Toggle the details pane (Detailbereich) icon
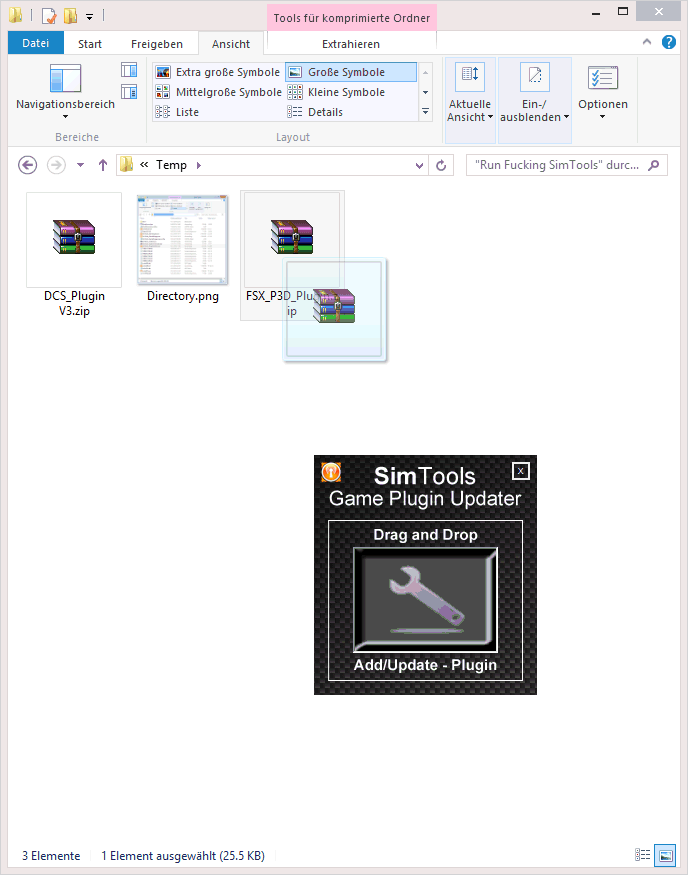Image resolution: width=688 pixels, height=875 pixels. pos(129,92)
